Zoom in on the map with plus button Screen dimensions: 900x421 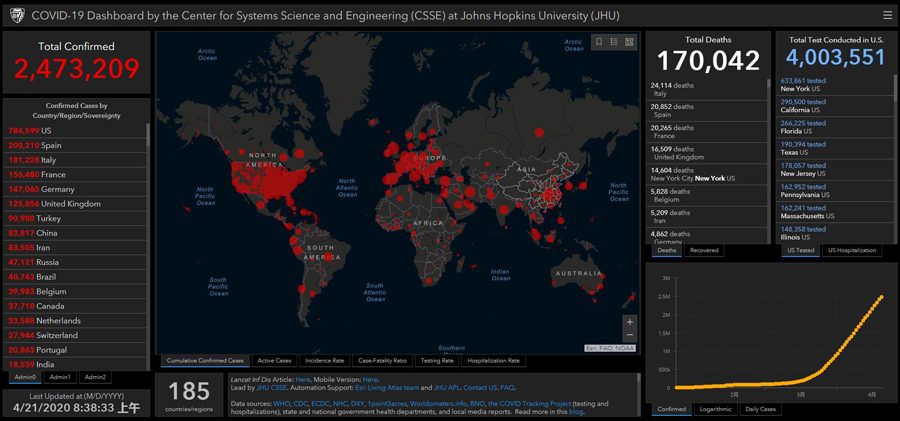click(x=629, y=322)
